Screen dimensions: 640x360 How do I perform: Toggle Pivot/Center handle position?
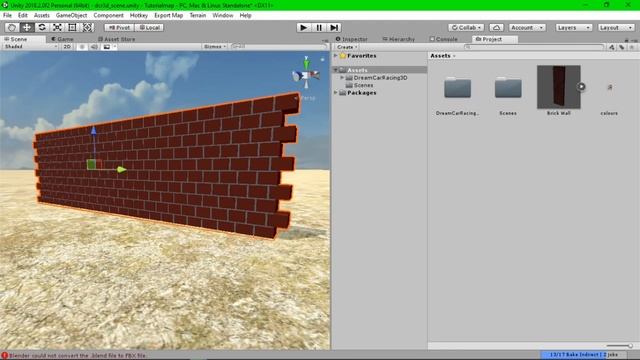pos(119,27)
